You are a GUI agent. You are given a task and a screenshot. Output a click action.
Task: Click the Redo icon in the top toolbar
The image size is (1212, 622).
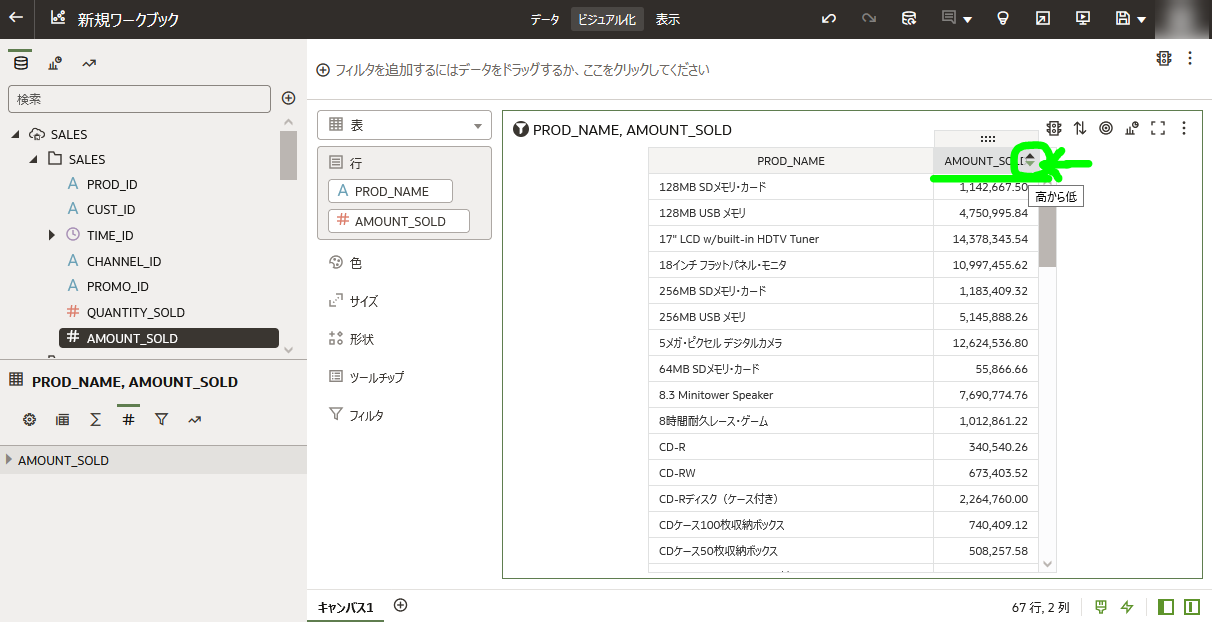tap(868, 19)
